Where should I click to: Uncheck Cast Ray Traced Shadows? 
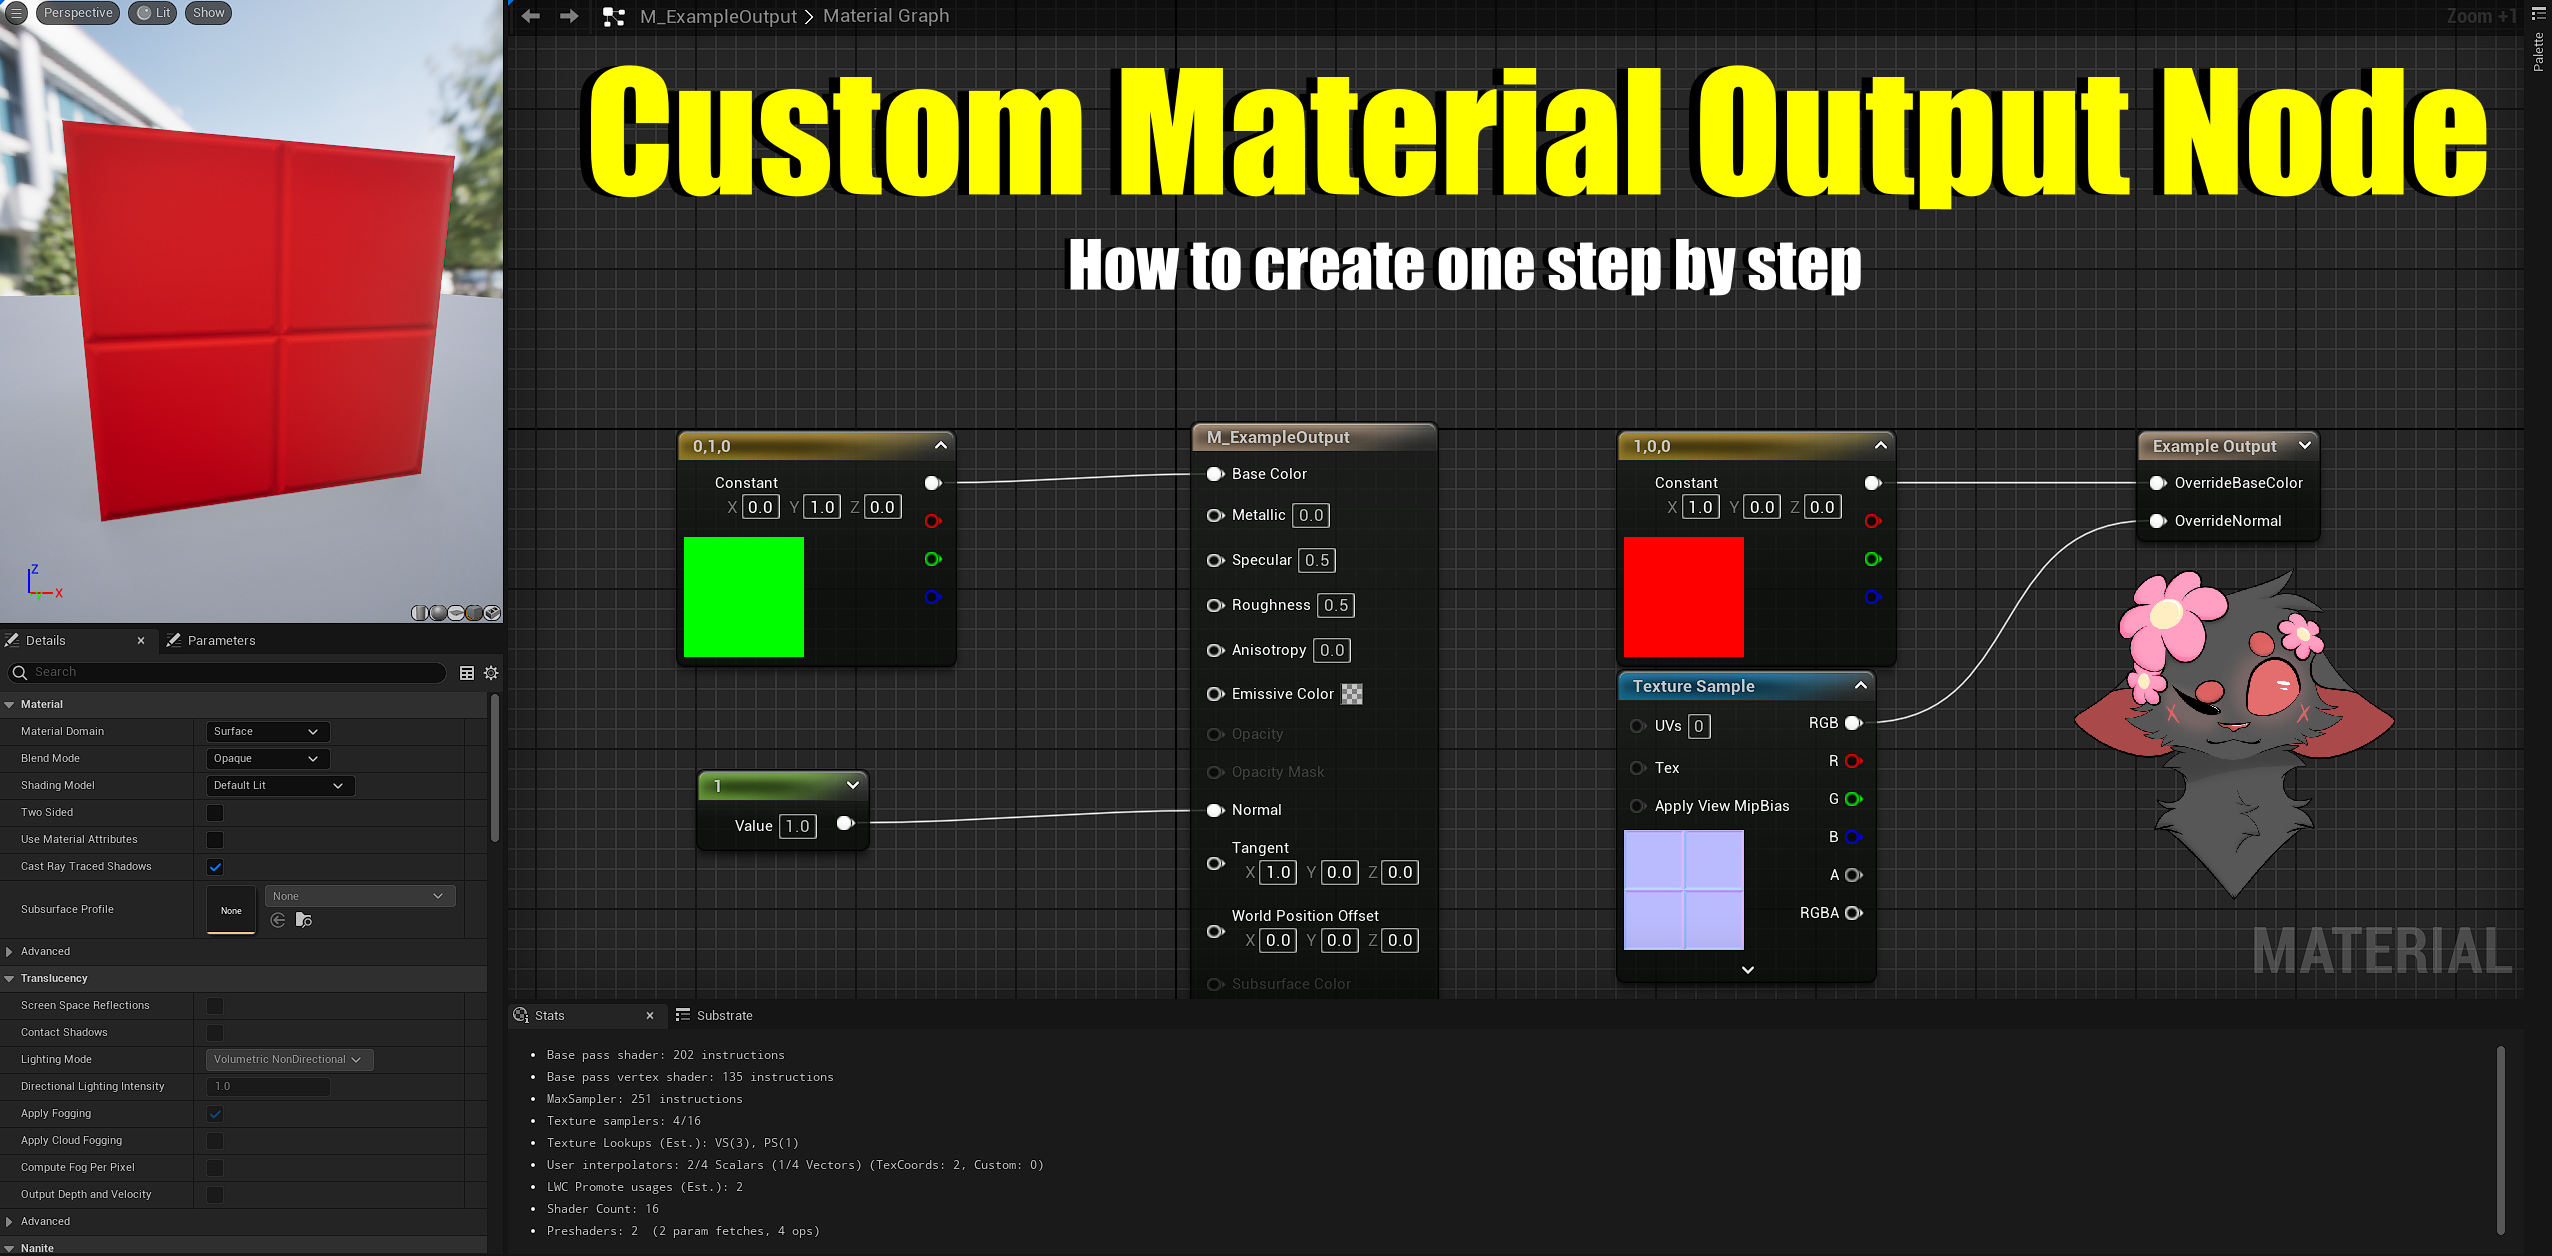click(215, 867)
